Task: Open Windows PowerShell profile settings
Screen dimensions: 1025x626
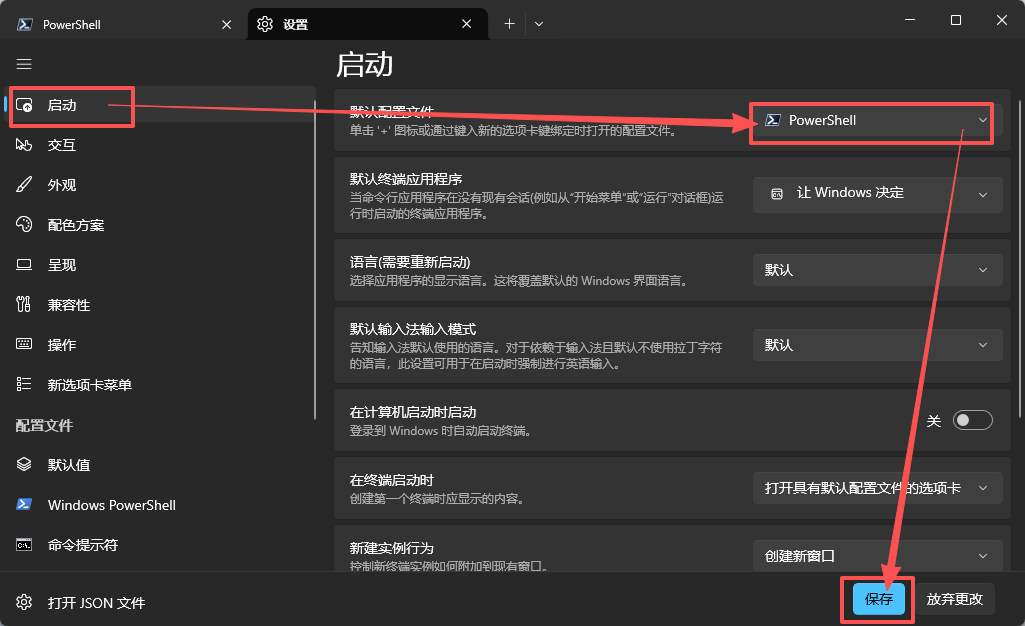Action: [160, 504]
